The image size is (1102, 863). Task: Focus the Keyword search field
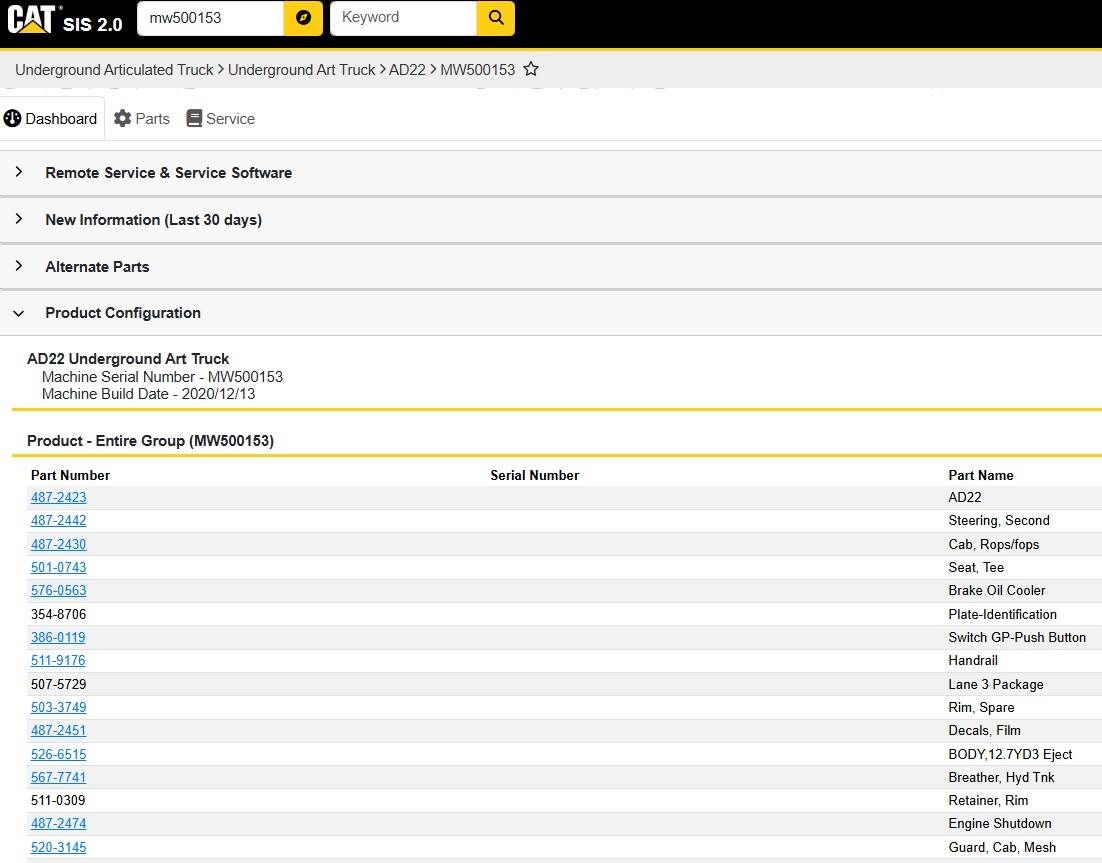(403, 18)
